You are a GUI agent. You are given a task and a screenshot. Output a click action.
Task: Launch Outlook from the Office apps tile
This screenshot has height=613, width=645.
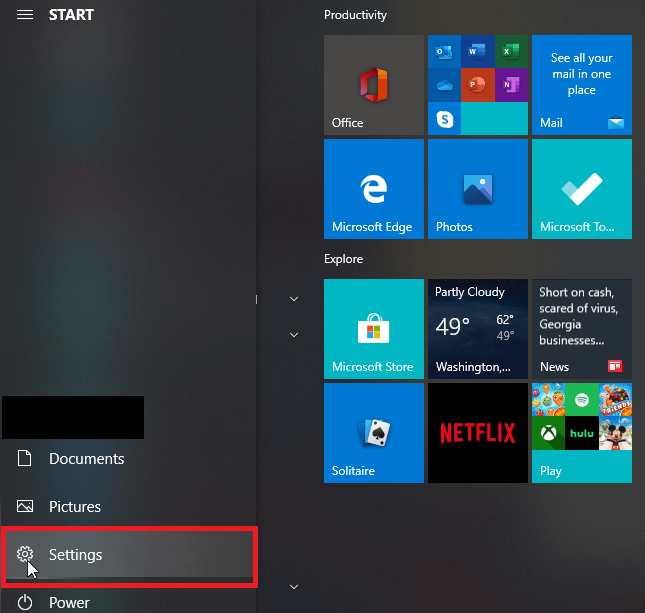(x=444, y=51)
